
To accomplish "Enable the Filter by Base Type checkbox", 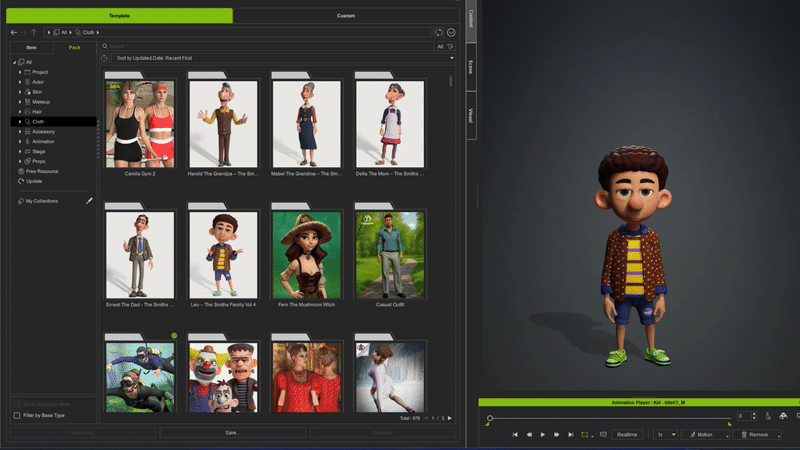I will [17, 415].
